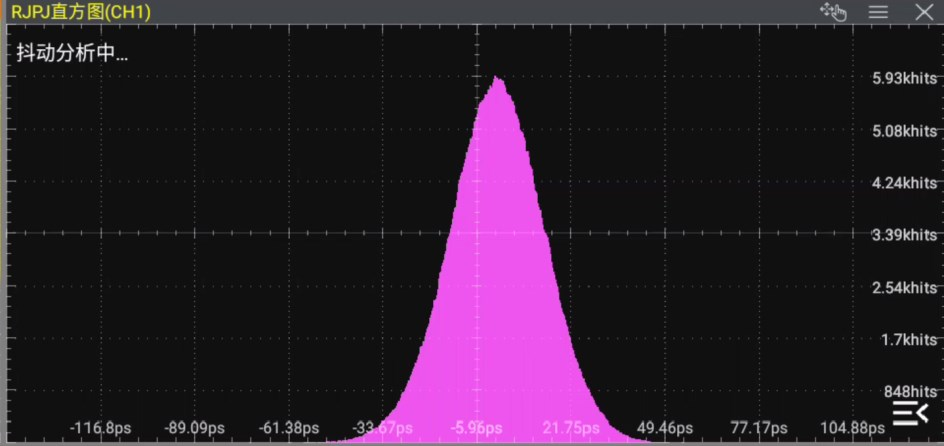The height and width of the screenshot is (446, 944).
Task: Select the RJPJ直方图(CH1) window title
Action: pyautogui.click(x=81, y=12)
